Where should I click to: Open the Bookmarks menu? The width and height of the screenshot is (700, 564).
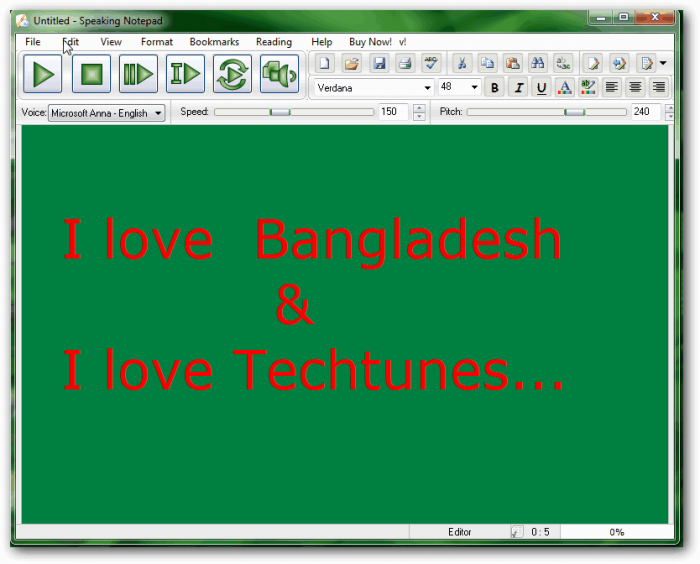tap(214, 42)
